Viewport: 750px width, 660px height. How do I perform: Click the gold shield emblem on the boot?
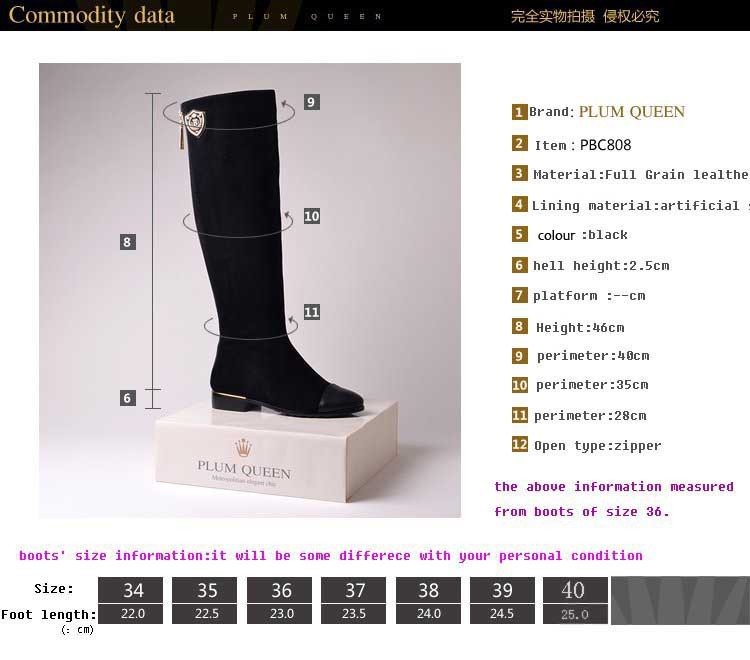click(195, 123)
